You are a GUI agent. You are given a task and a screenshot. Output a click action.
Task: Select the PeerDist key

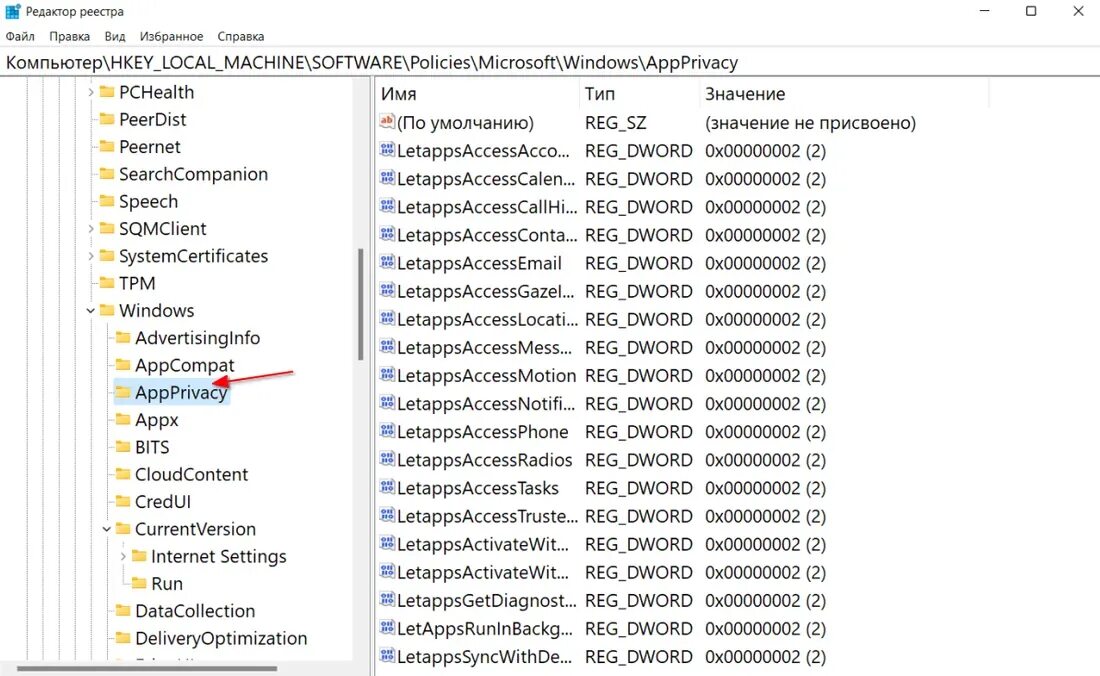[152, 119]
